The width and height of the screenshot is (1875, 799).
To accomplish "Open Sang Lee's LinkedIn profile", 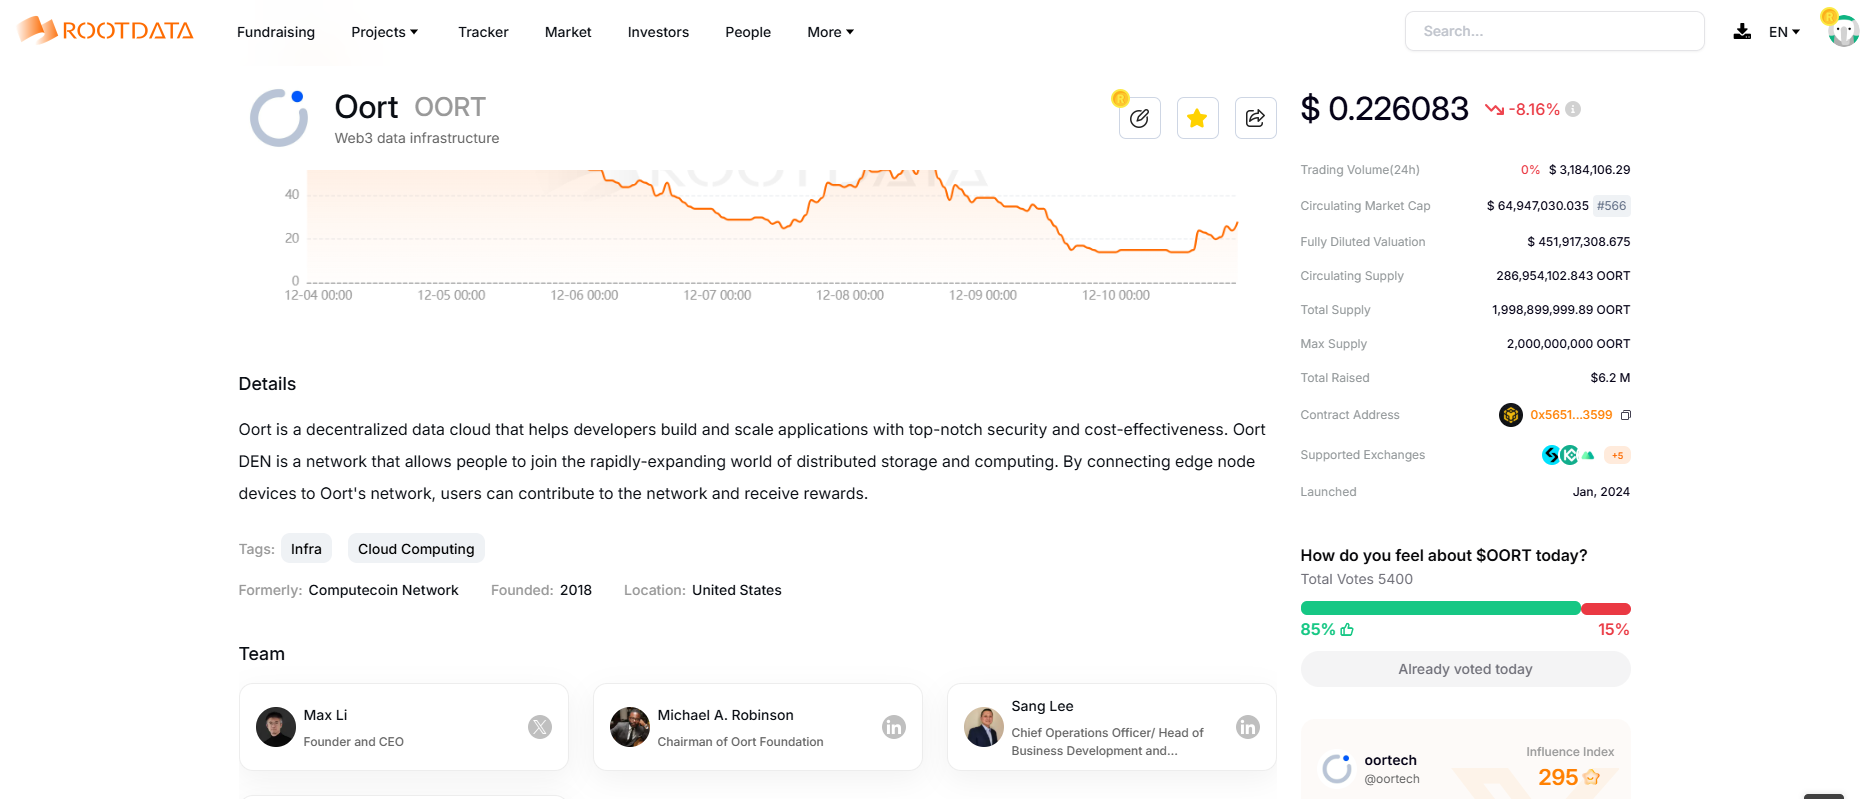I will pos(1248,727).
